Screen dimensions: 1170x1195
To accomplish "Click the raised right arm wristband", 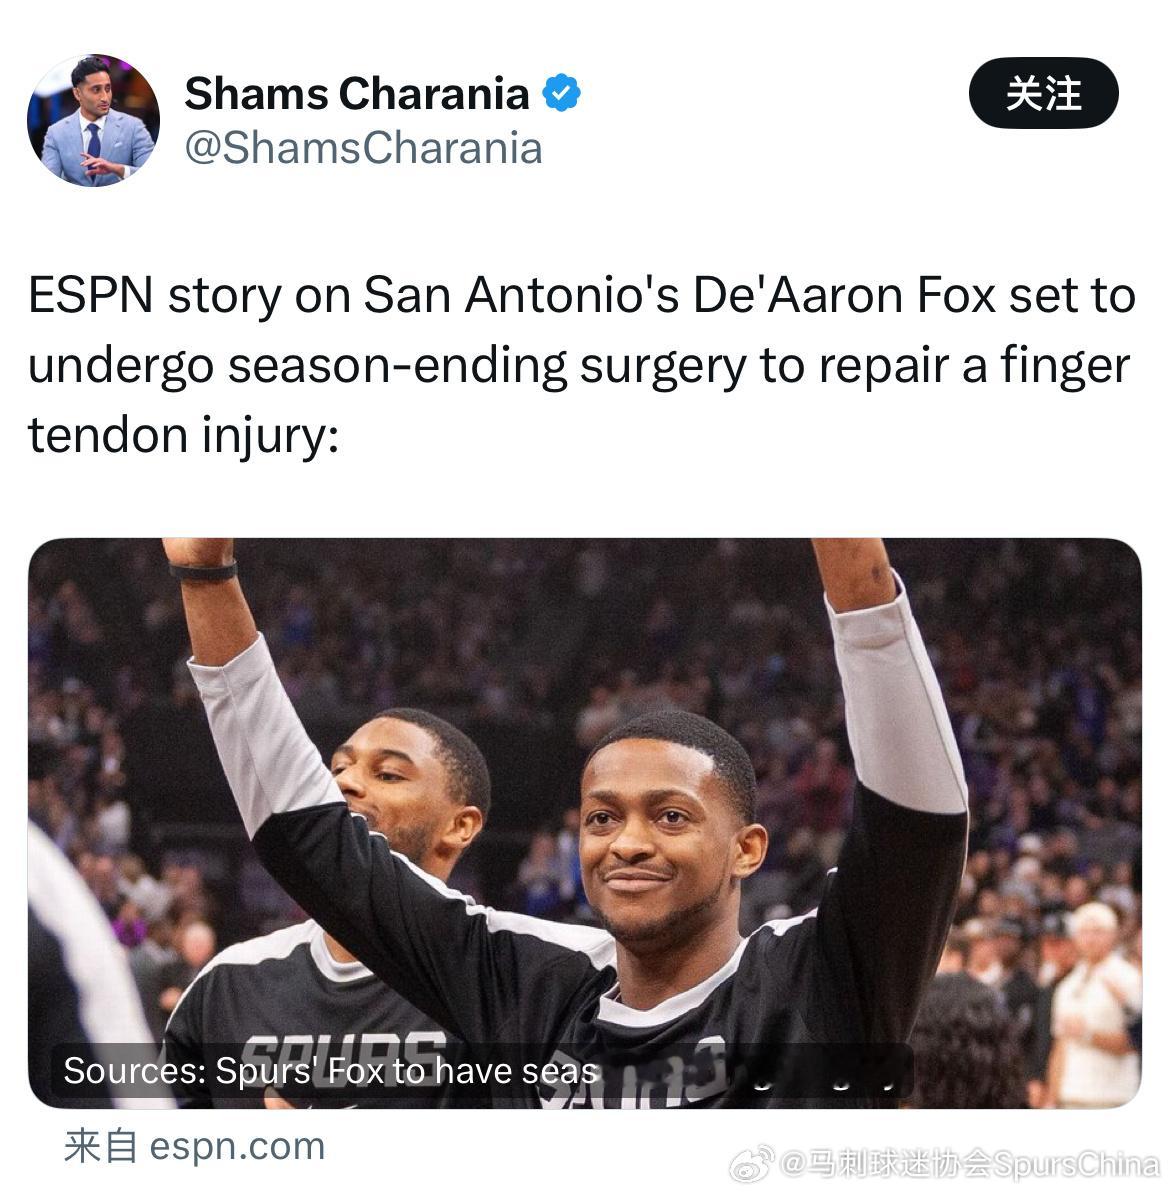I will pyautogui.click(x=203, y=569).
